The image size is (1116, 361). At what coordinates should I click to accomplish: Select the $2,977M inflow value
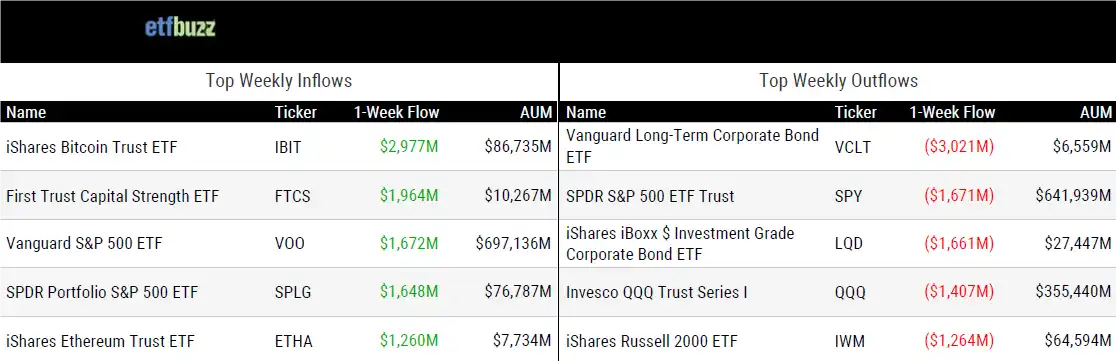point(409,147)
